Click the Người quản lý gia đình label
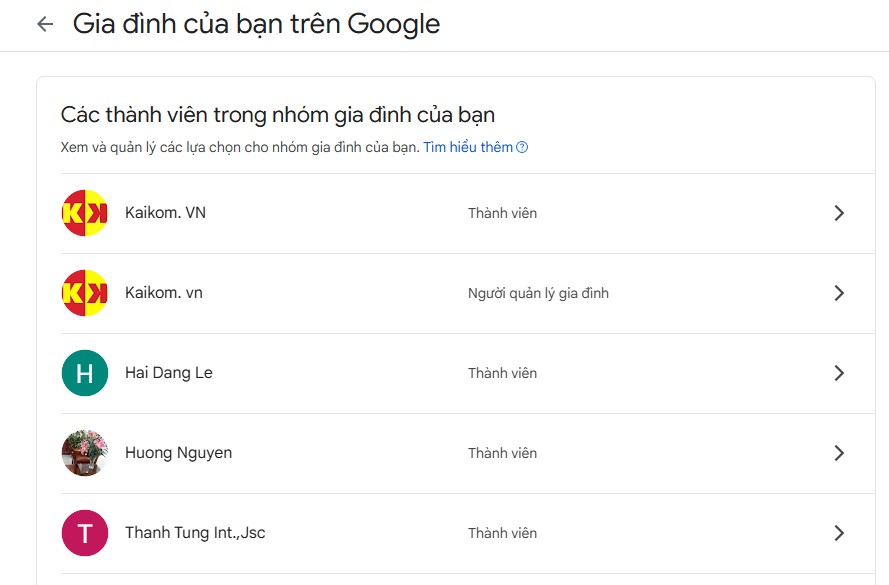Screen dimensions: 889x585 (538, 293)
